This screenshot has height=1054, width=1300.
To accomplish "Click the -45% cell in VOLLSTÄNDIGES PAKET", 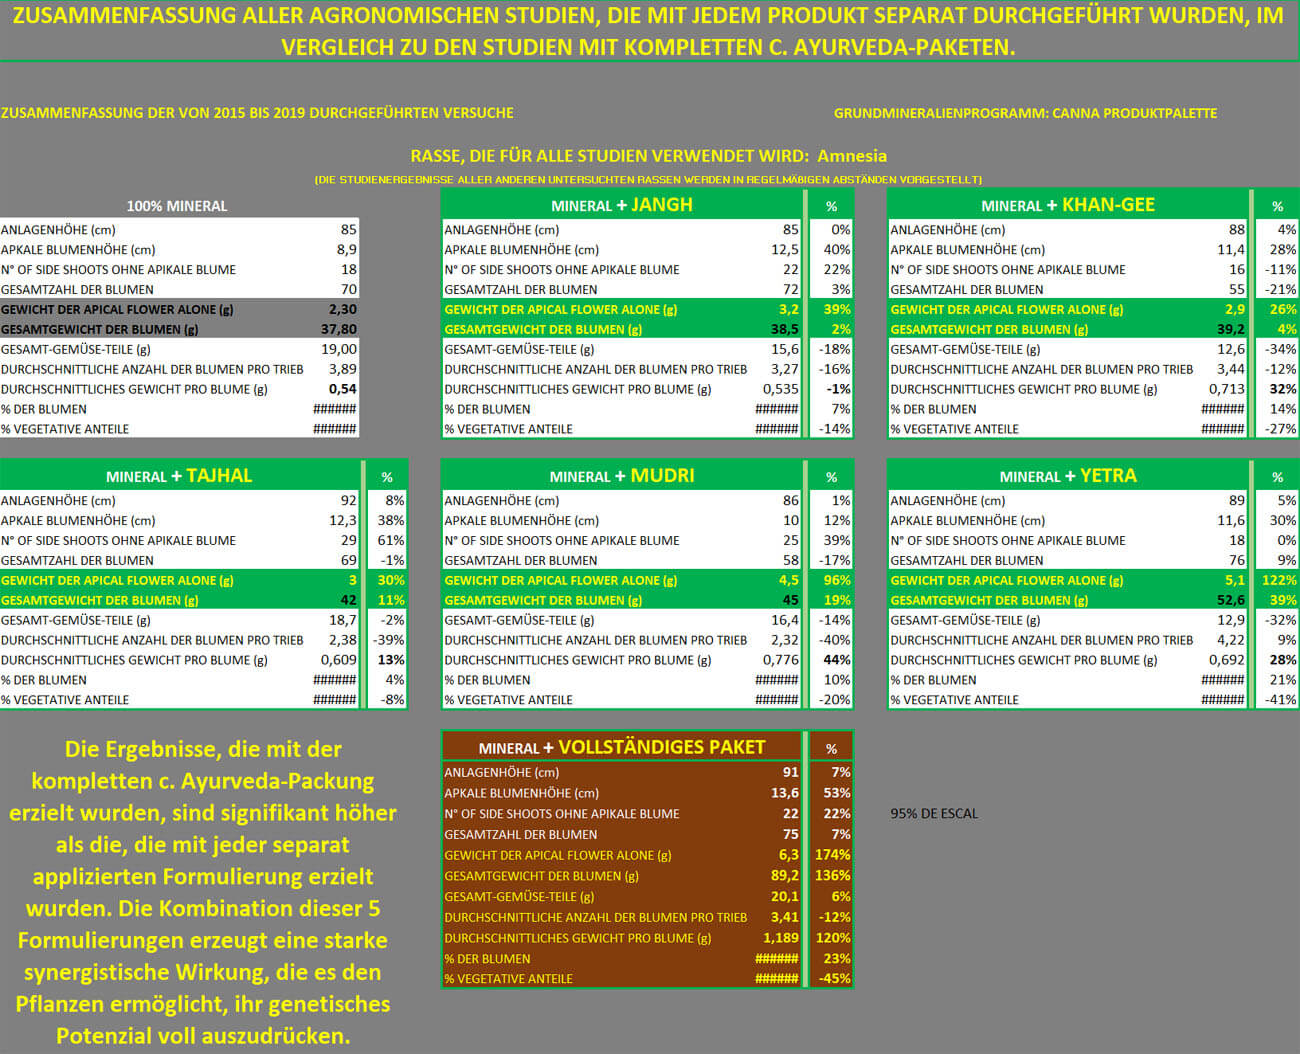I will 834,979.
